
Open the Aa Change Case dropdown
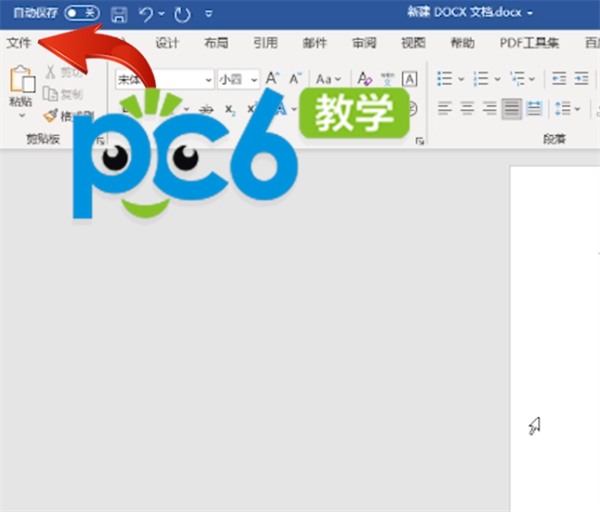[x=328, y=79]
